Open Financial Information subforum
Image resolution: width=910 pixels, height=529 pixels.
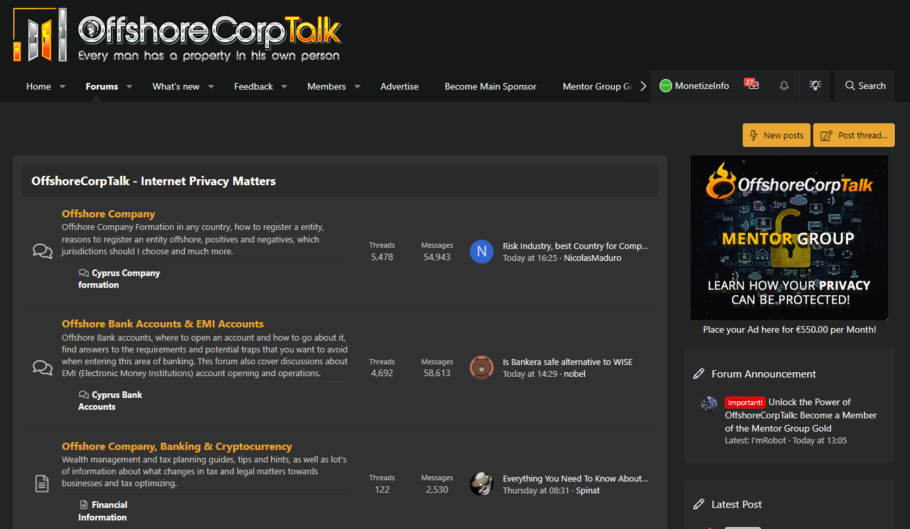103,511
